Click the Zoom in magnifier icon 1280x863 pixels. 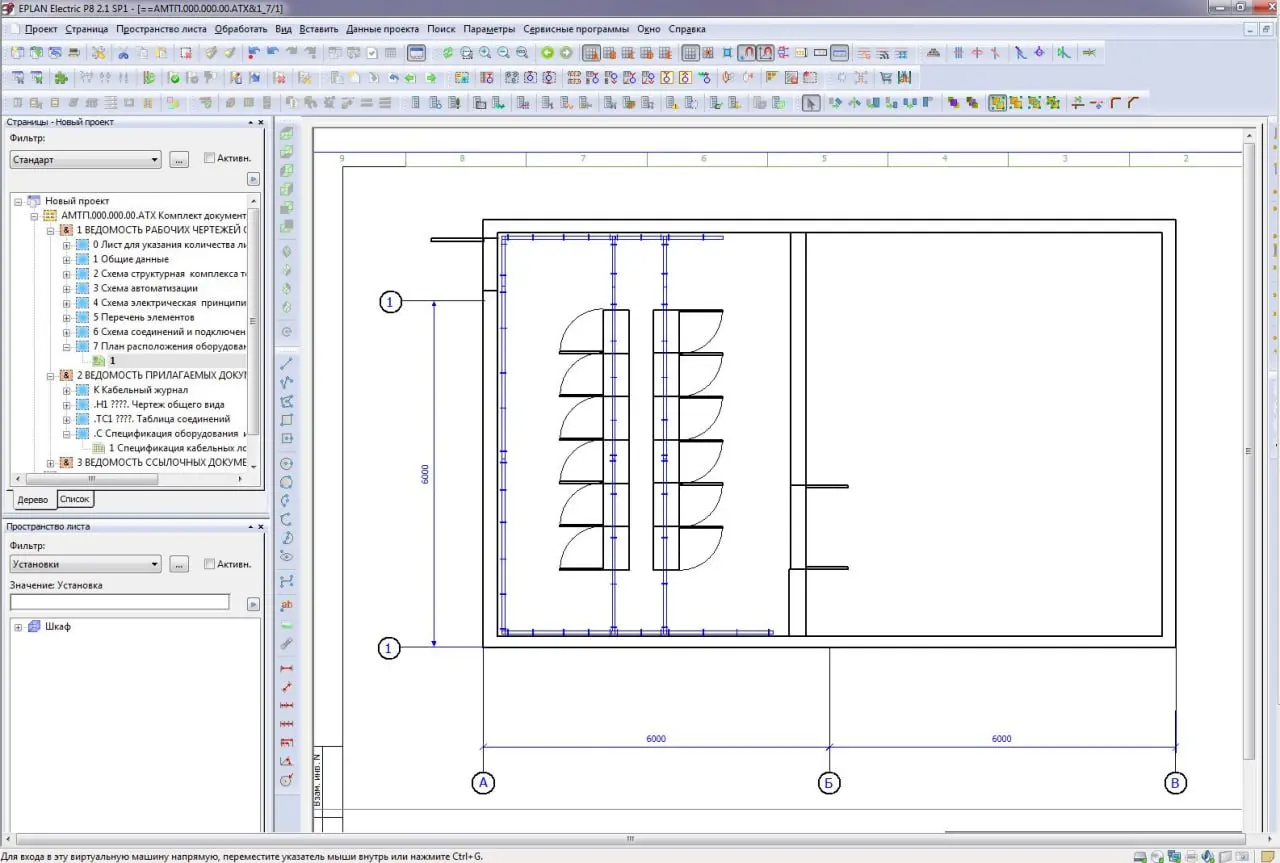coord(484,53)
